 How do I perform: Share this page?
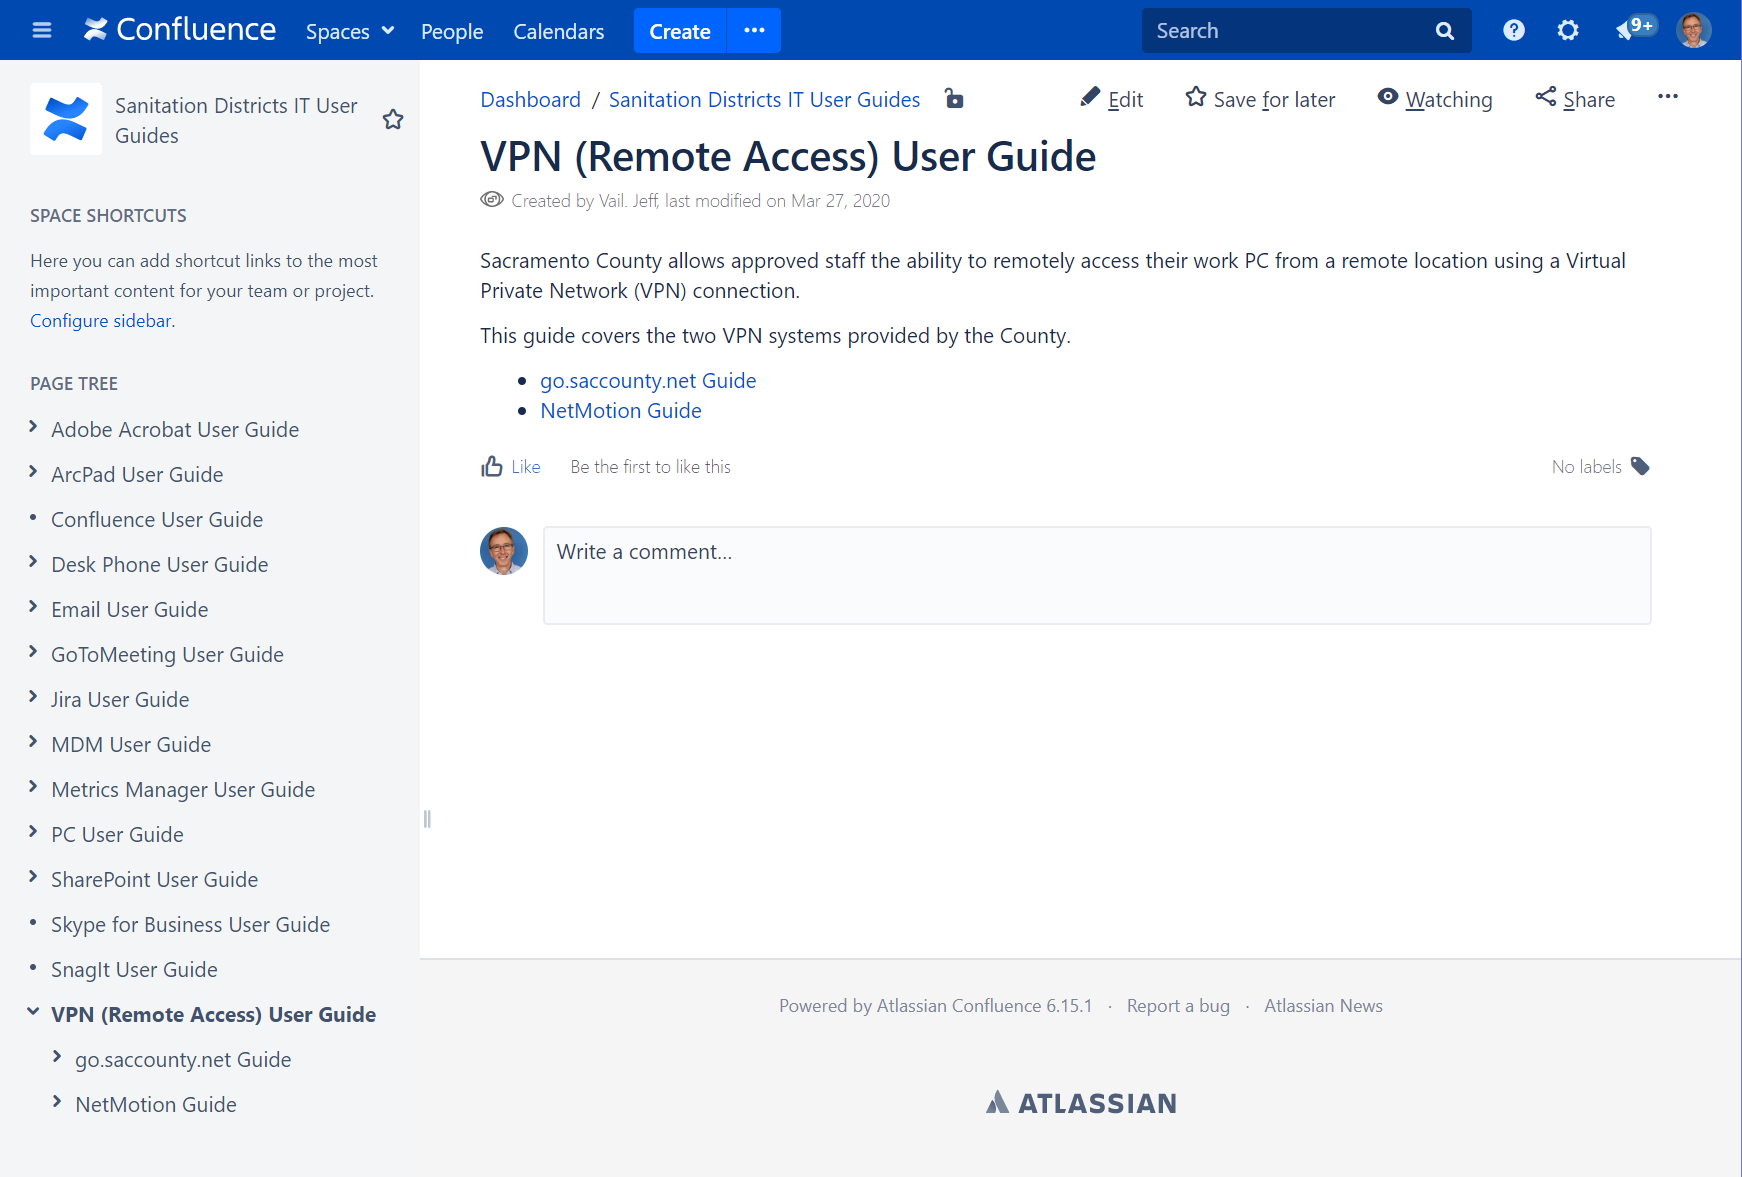[x=1576, y=99]
